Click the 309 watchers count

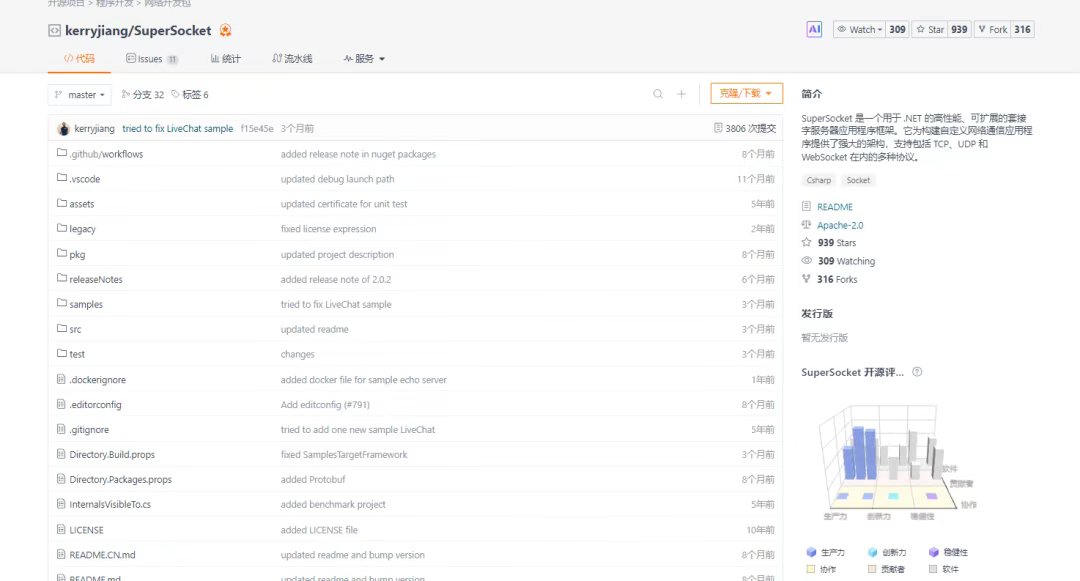coord(897,30)
